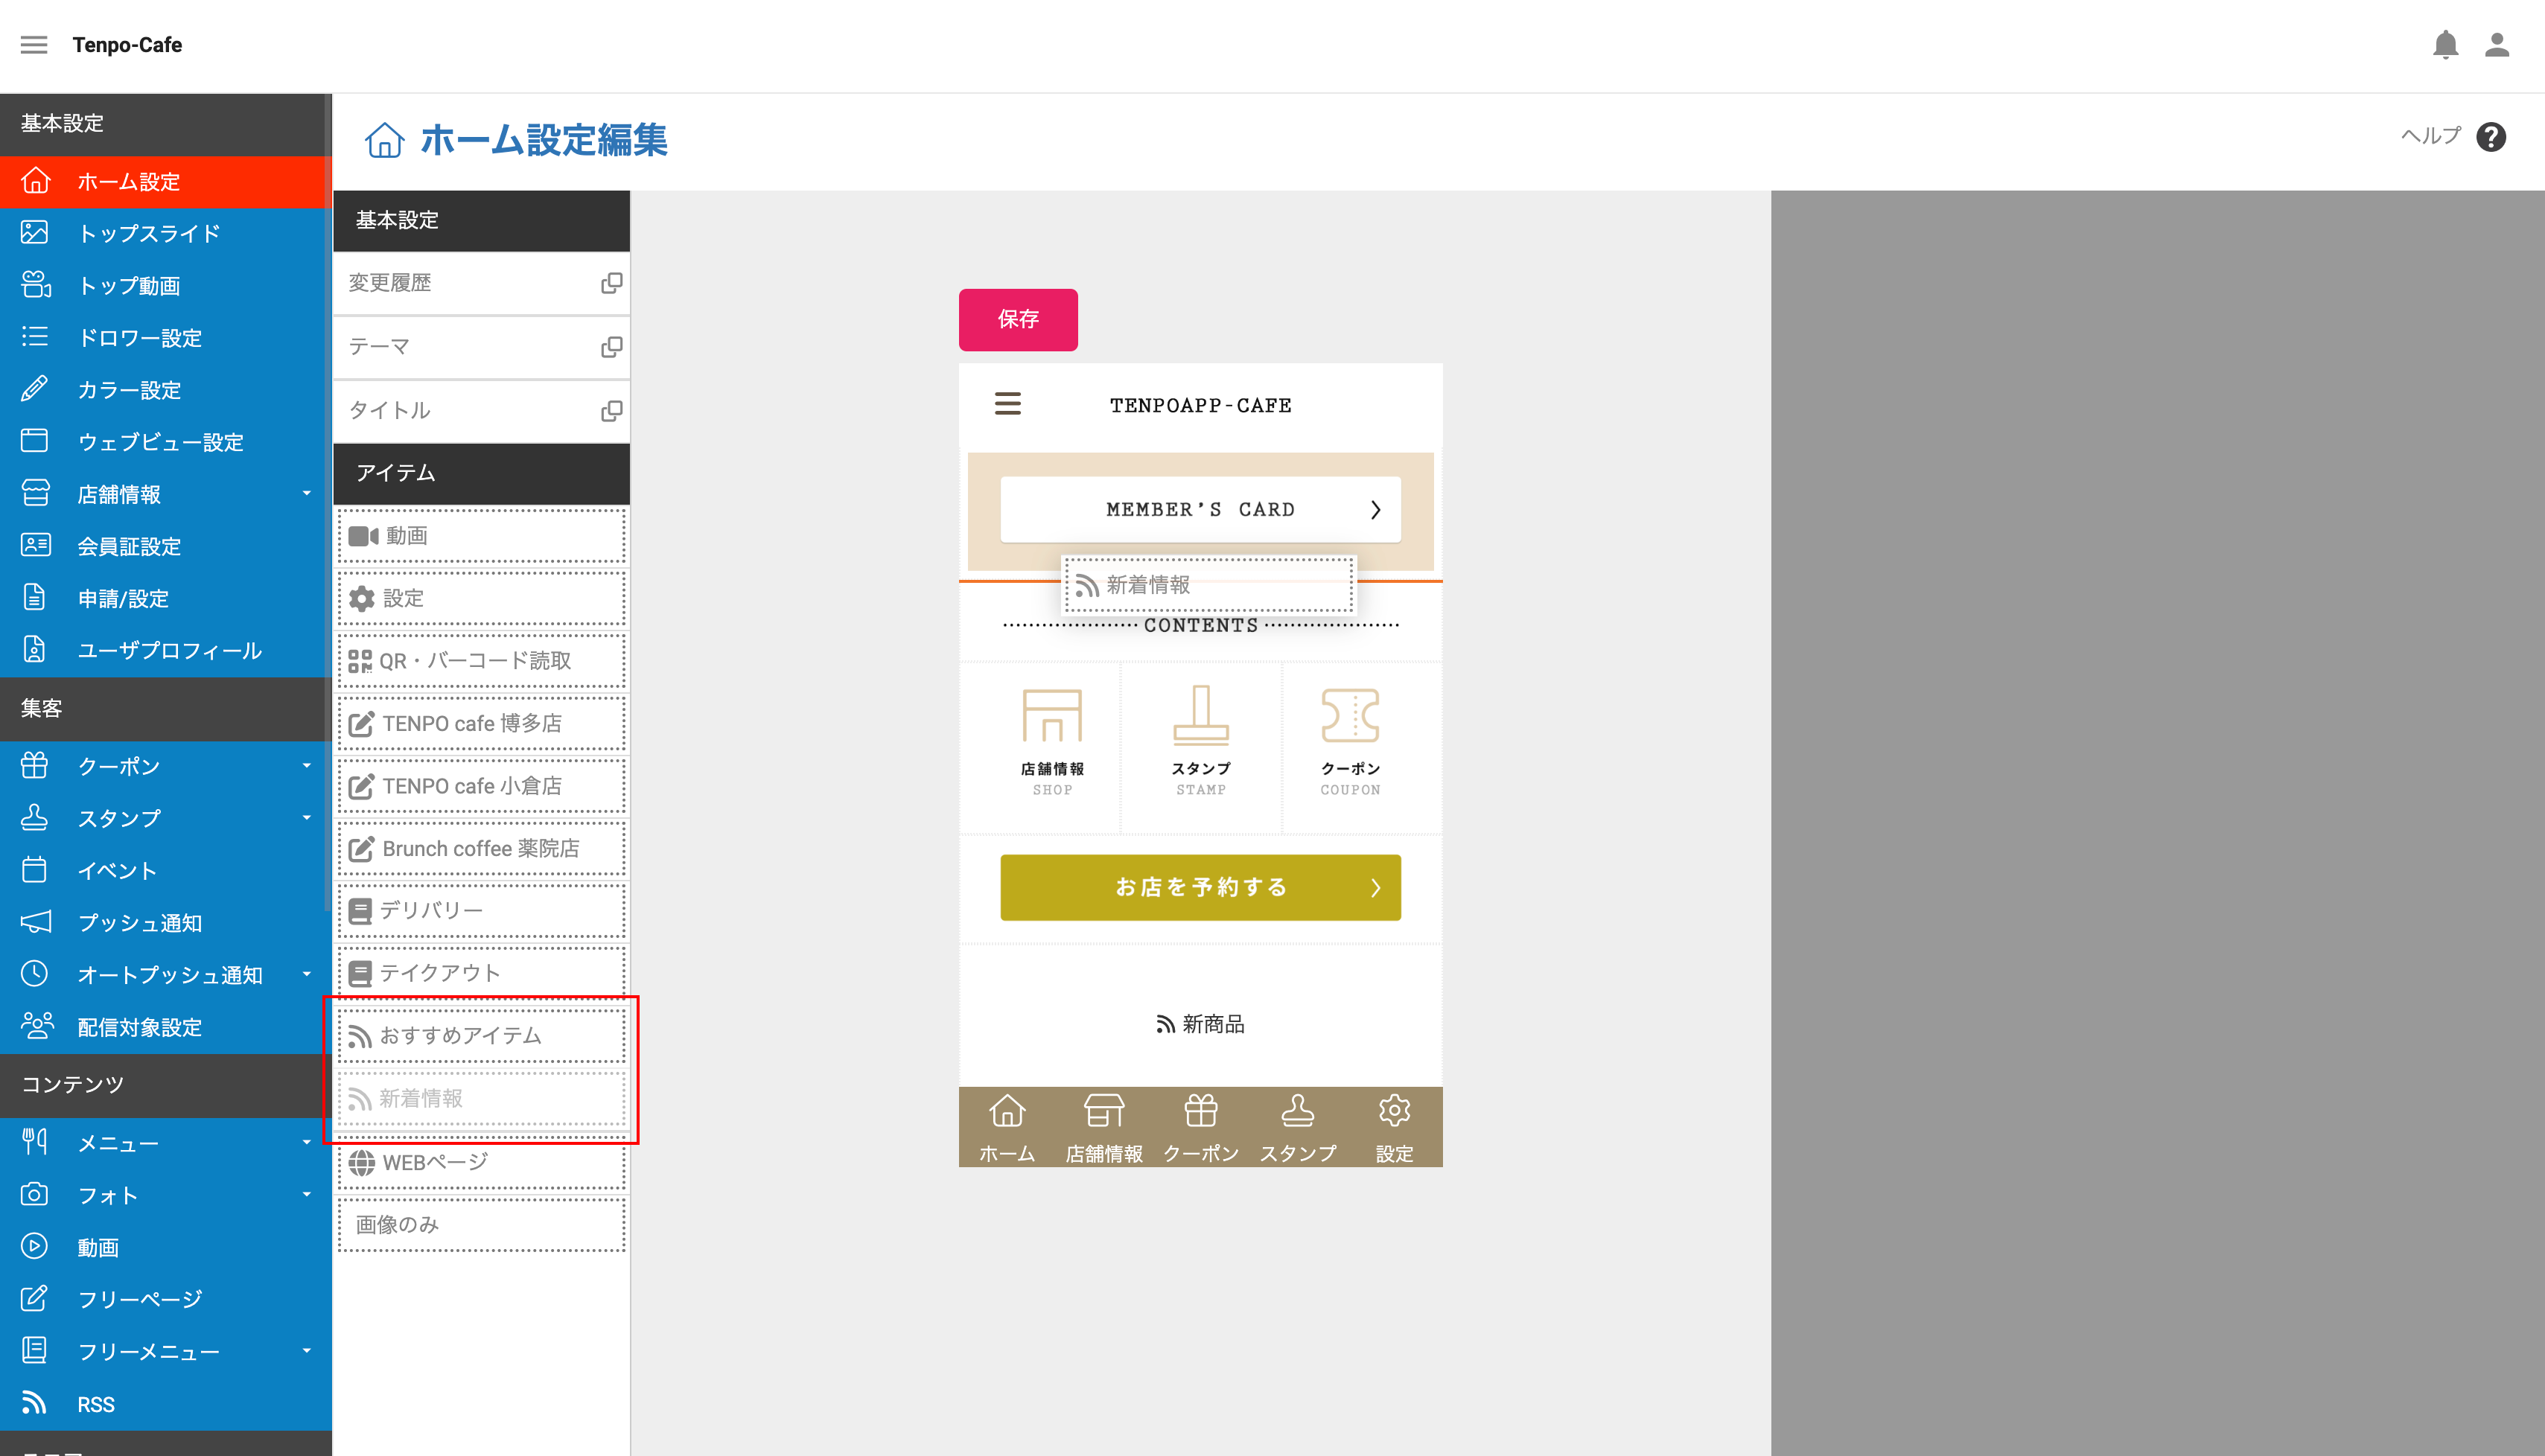The height and width of the screenshot is (1456, 2545).
Task: Click the RSS feed icon in sidebar
Action: coord(35,1402)
